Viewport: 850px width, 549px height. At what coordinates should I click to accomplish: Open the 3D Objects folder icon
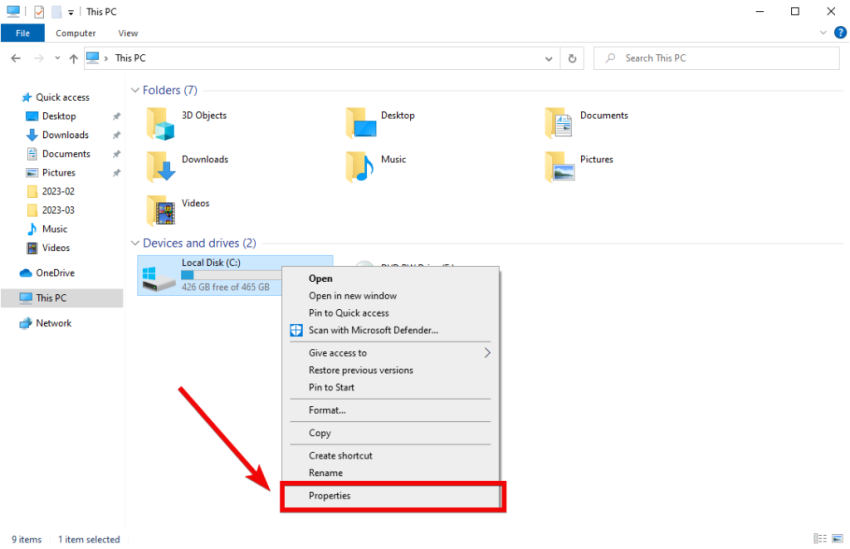click(160, 124)
